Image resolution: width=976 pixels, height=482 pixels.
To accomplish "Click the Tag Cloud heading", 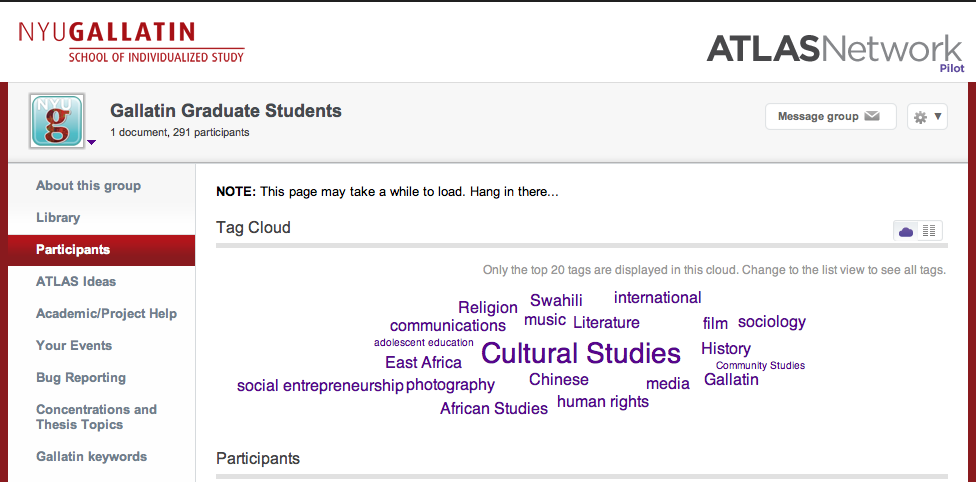I will coord(253,227).
